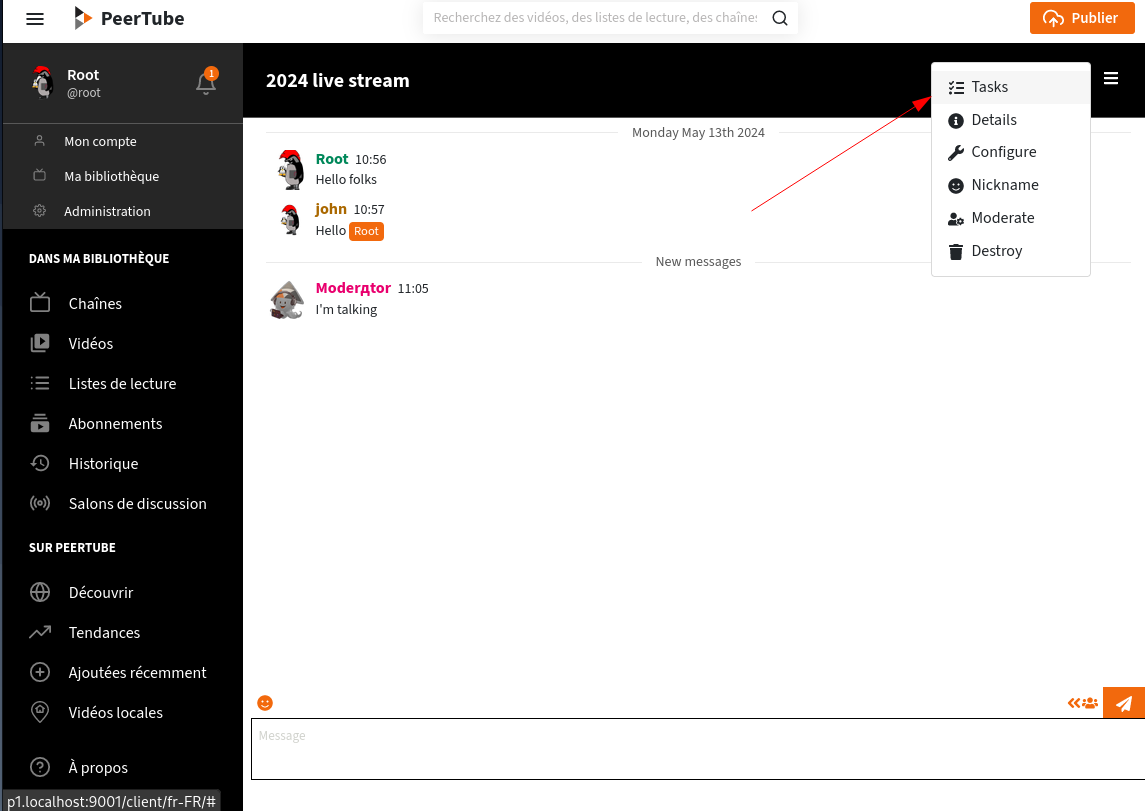Open the notifications bell
The height and width of the screenshot is (811, 1145).
206,83
